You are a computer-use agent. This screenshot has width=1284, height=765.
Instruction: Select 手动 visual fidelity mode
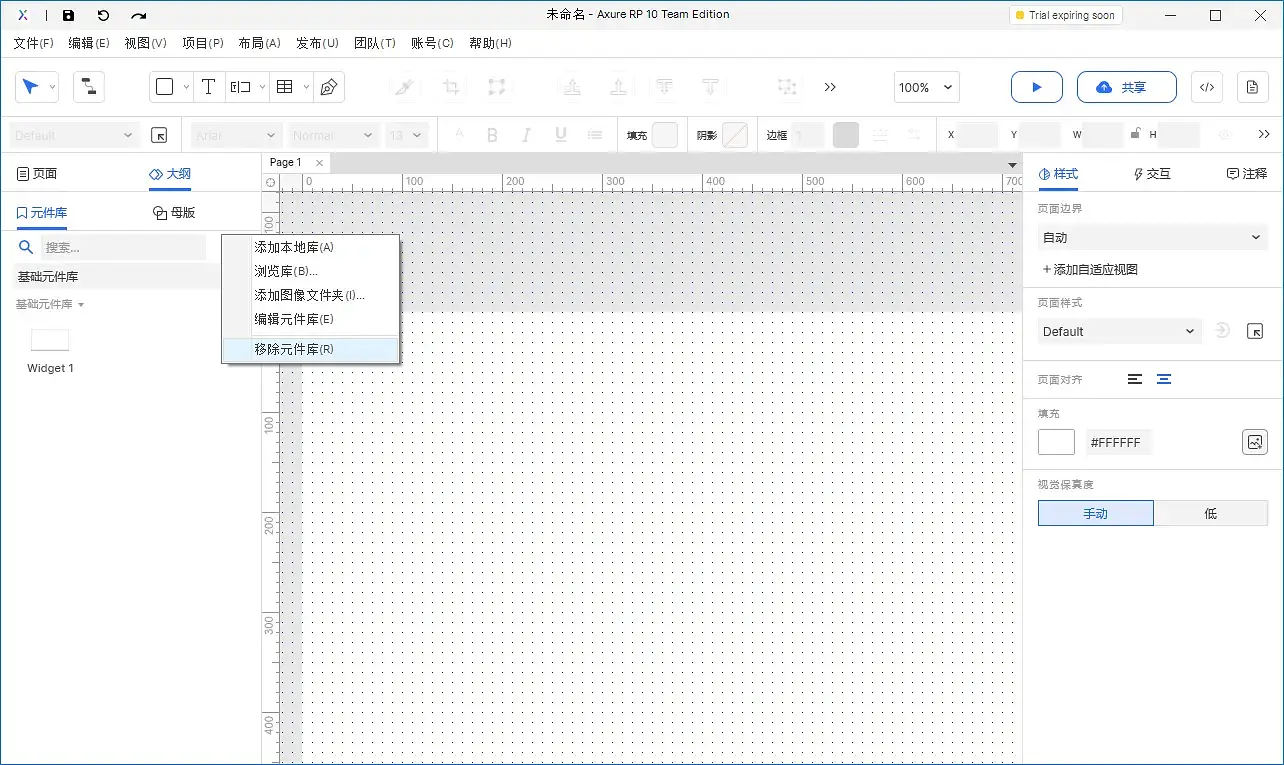pos(1095,512)
